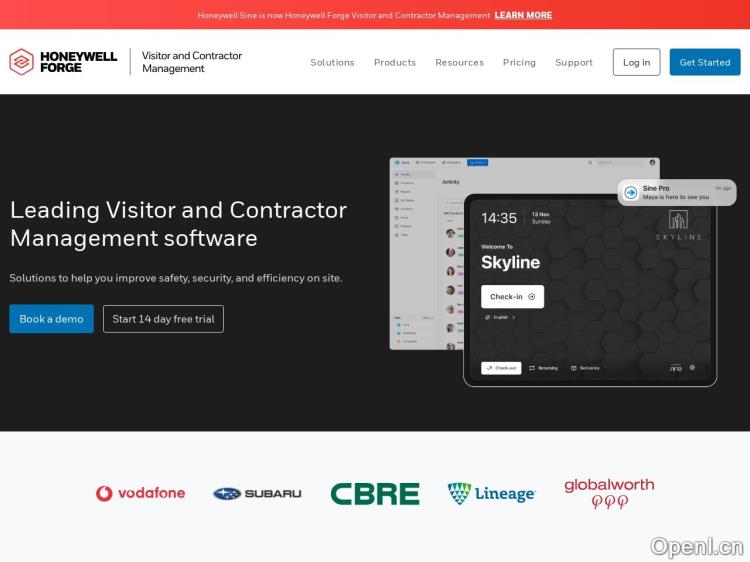Expand the Resources navigation menu

pos(459,62)
